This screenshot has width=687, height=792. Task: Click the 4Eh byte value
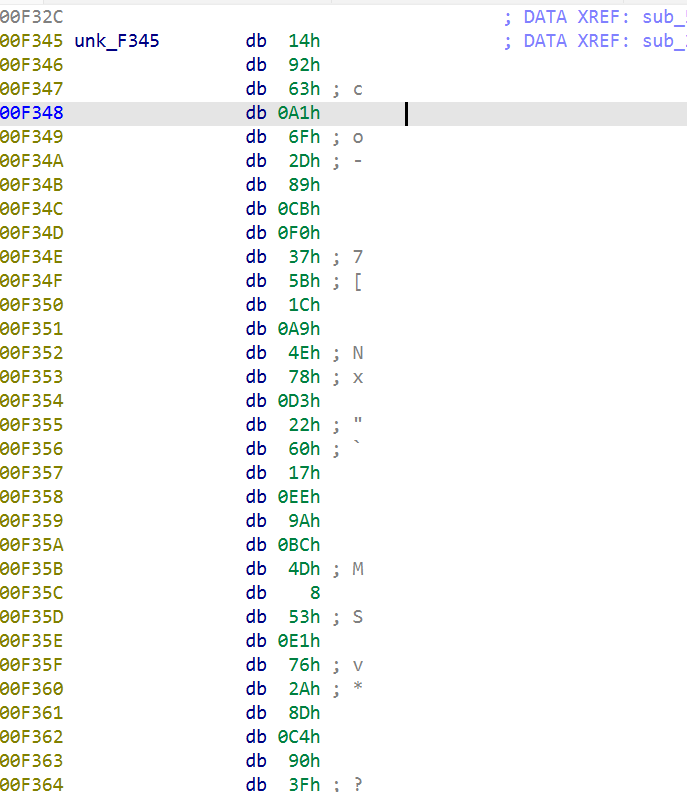pyautogui.click(x=304, y=353)
